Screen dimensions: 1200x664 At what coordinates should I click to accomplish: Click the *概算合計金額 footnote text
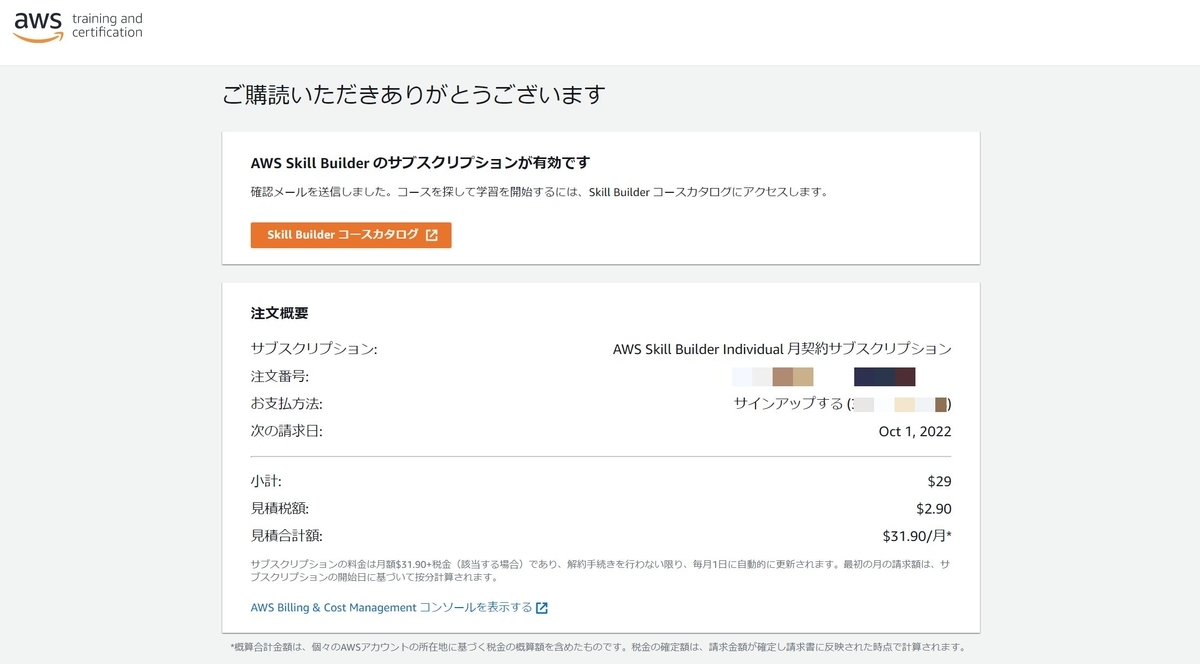pyautogui.click(x=597, y=647)
